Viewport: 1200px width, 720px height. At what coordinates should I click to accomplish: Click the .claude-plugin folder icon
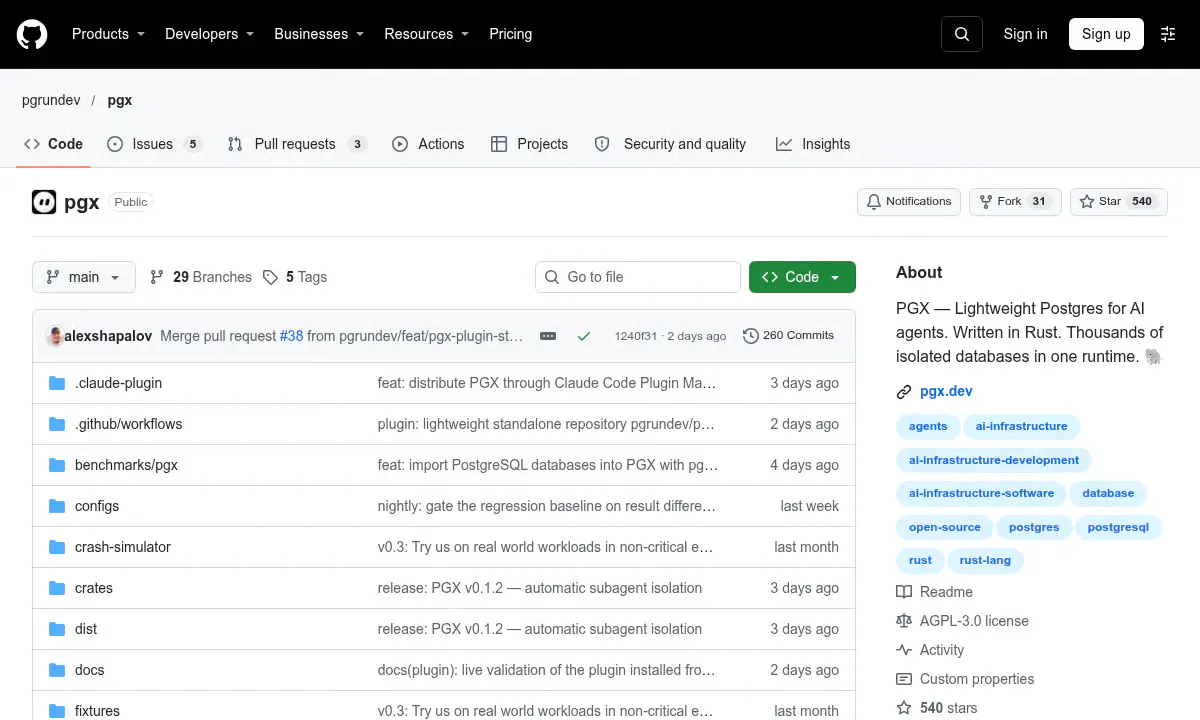(57, 383)
